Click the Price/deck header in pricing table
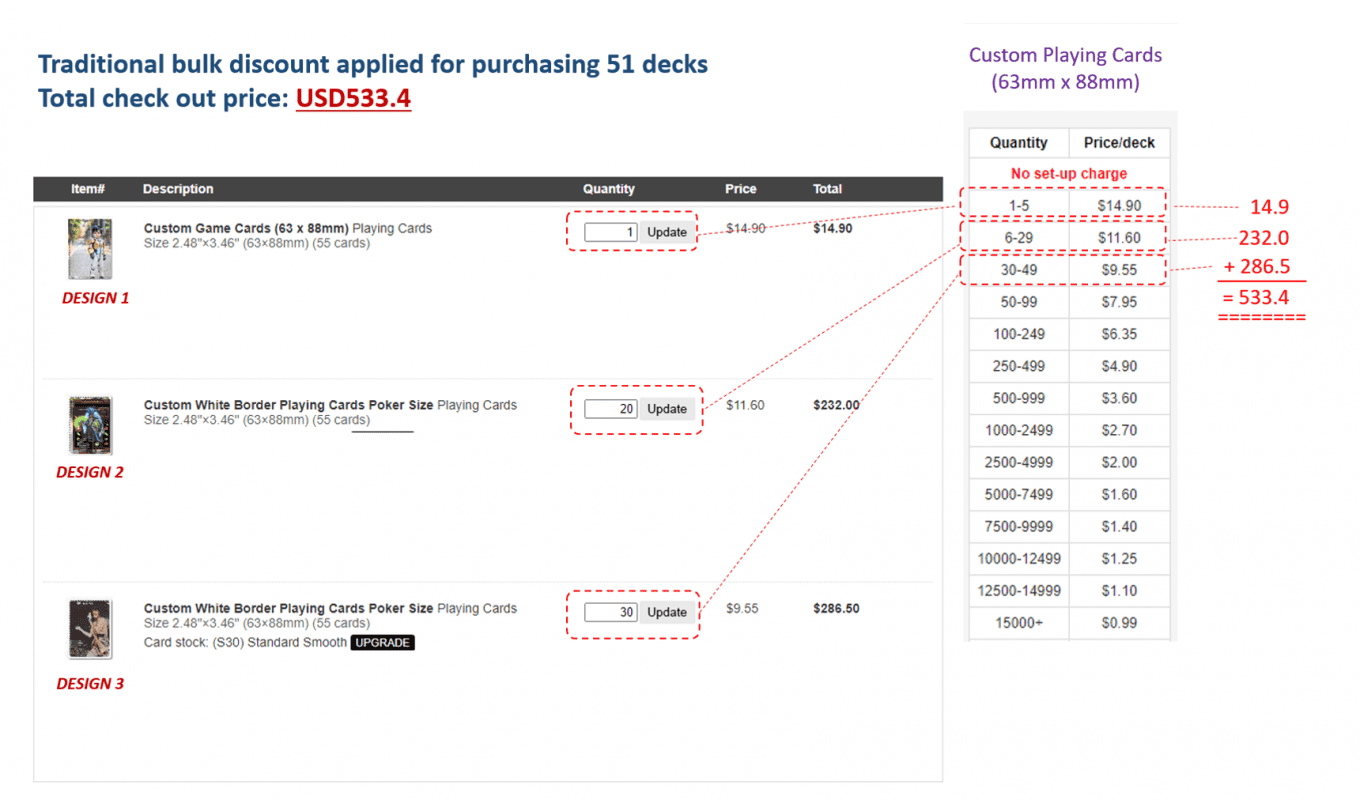This screenshot has width=1360, height=800. [x=1119, y=143]
